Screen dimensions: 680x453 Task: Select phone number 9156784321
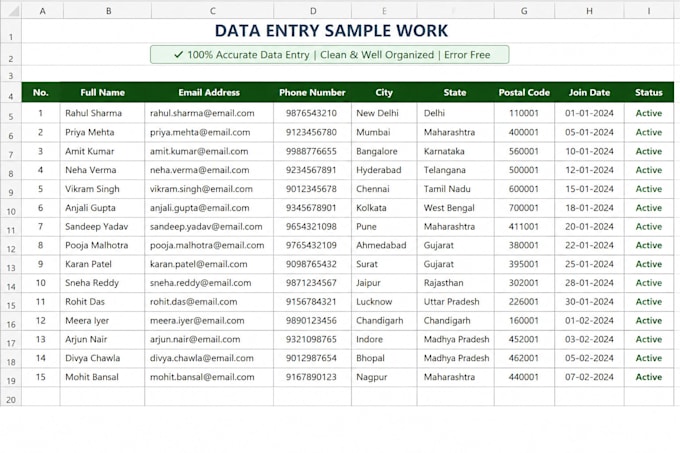tap(312, 302)
